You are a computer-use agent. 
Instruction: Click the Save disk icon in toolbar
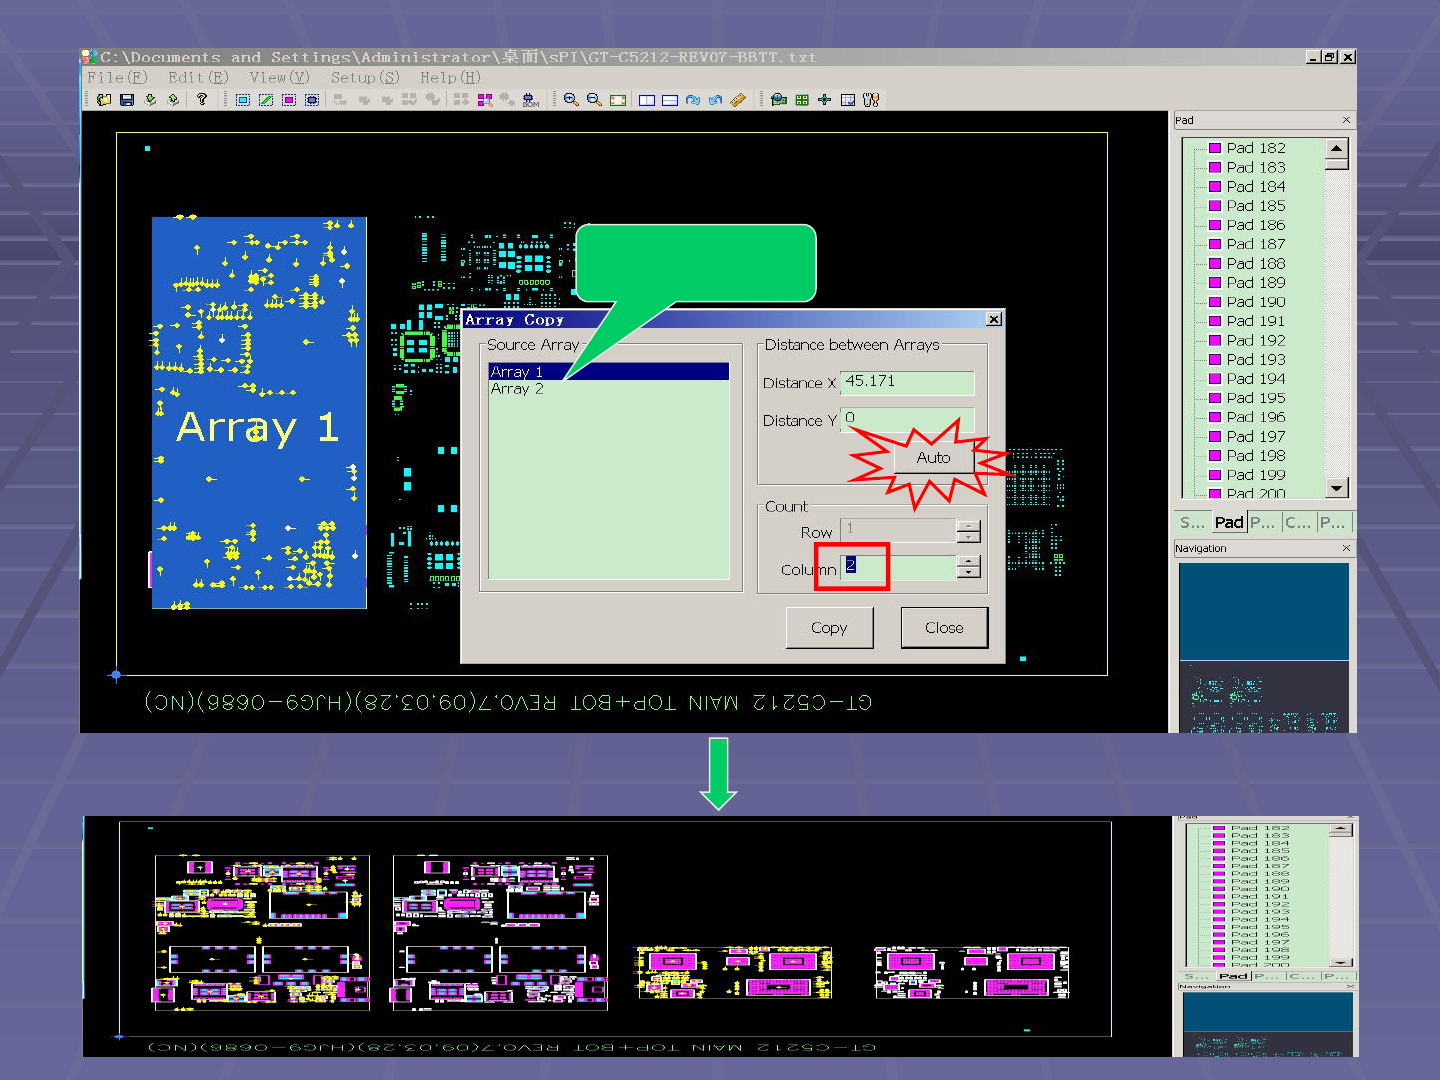(x=127, y=100)
